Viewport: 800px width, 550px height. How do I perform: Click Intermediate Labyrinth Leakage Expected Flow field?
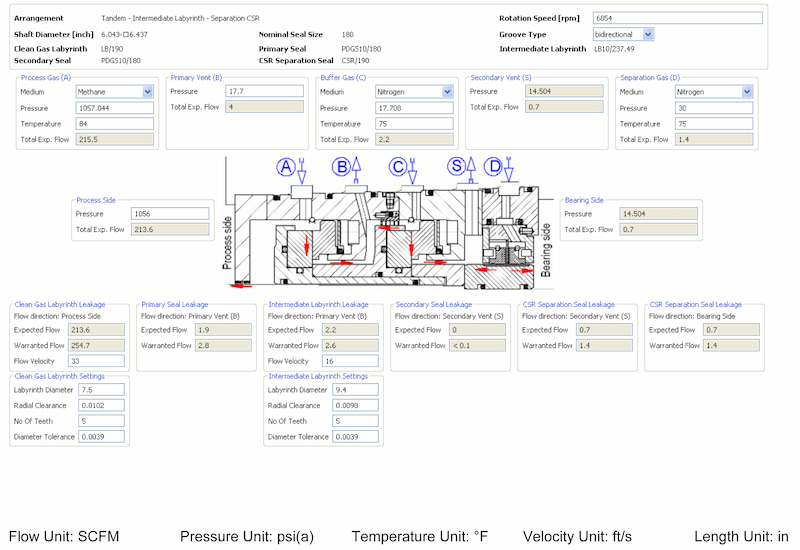[351, 330]
